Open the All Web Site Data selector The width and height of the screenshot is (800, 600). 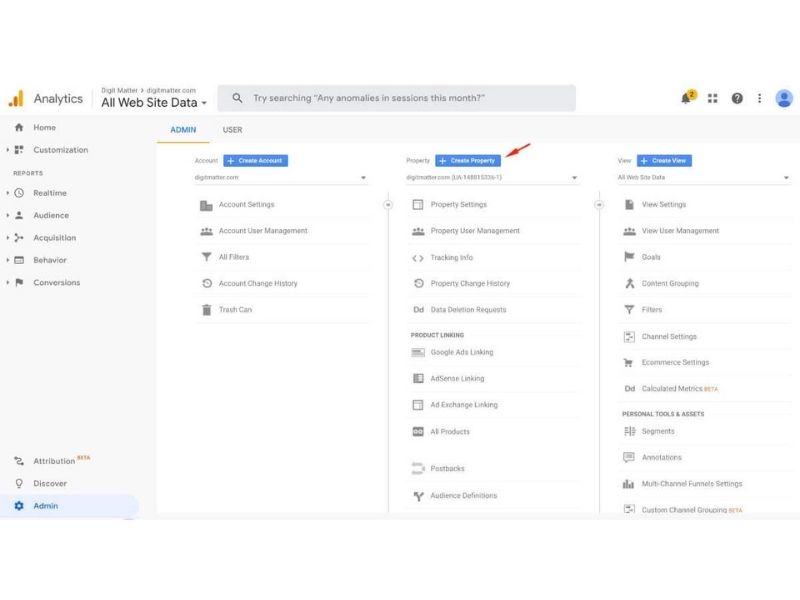[154, 103]
